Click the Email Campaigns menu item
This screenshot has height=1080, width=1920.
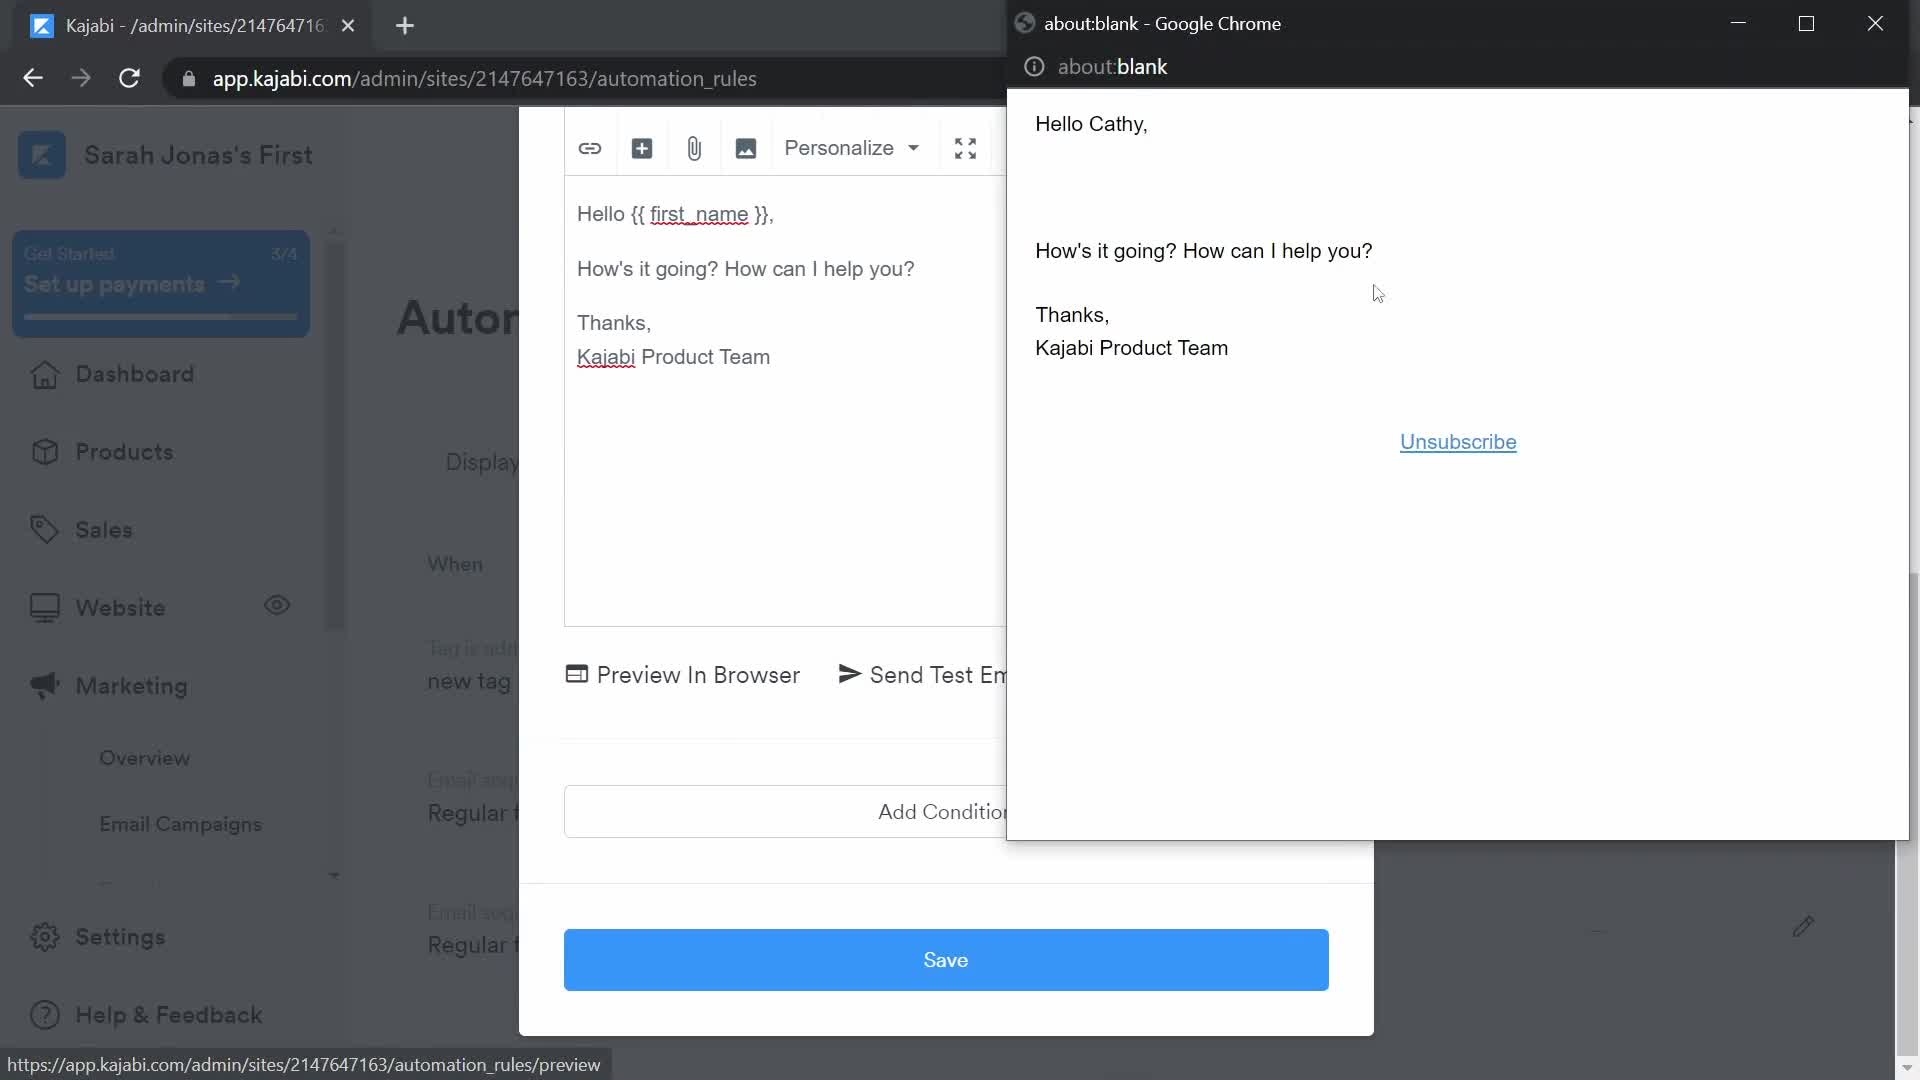pos(181,824)
